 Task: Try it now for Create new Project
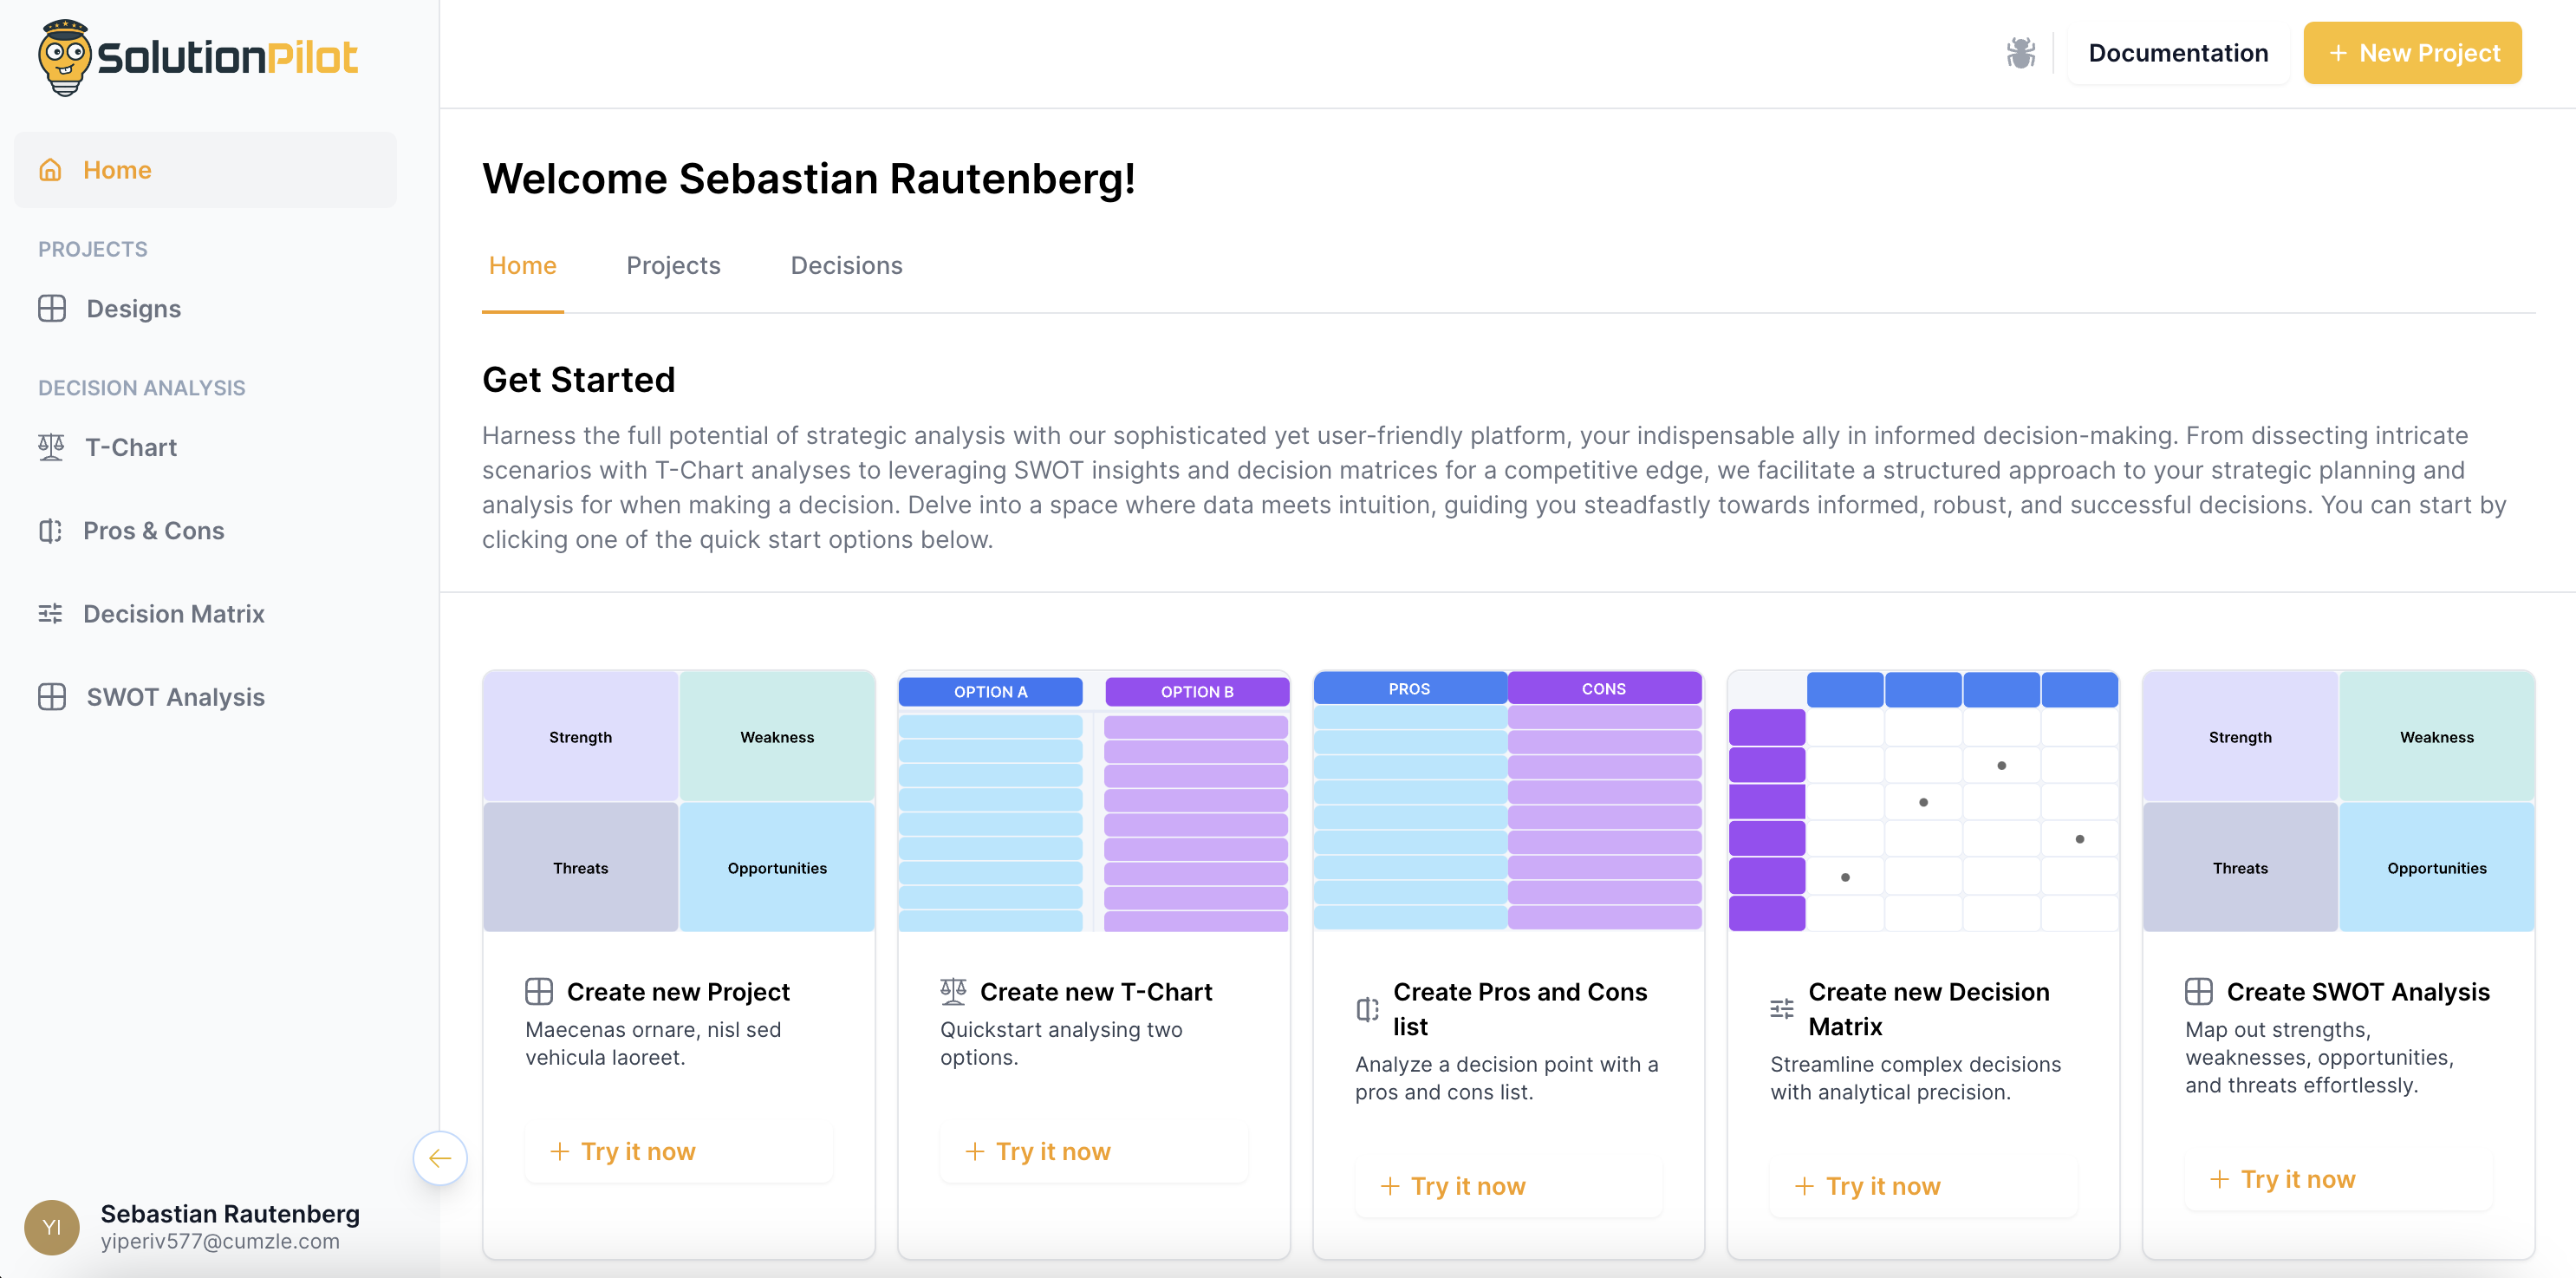[x=623, y=1152]
